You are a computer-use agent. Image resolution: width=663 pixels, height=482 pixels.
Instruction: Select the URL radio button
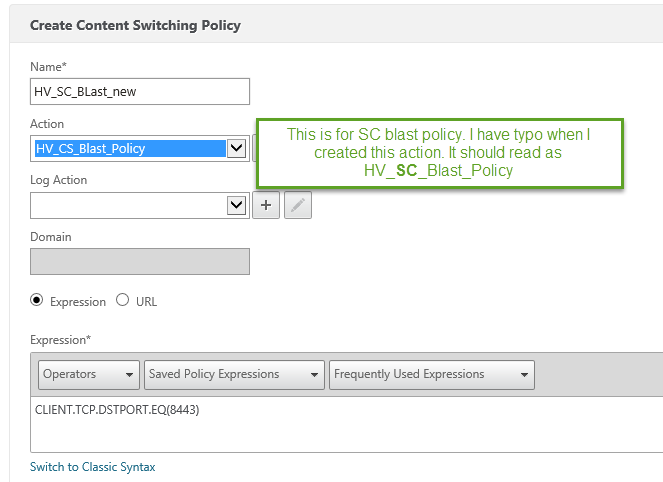(x=123, y=300)
